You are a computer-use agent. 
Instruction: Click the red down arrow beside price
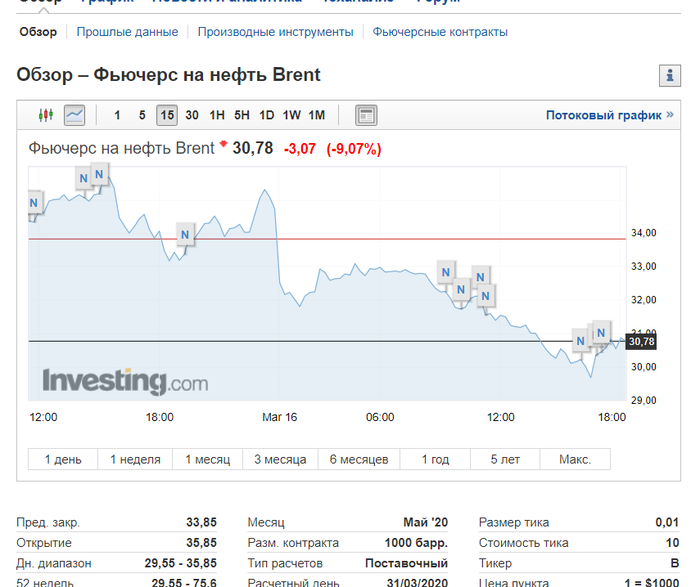223,143
